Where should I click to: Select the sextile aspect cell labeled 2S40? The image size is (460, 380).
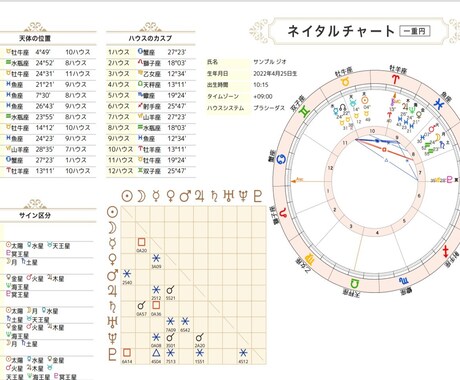click(127, 276)
